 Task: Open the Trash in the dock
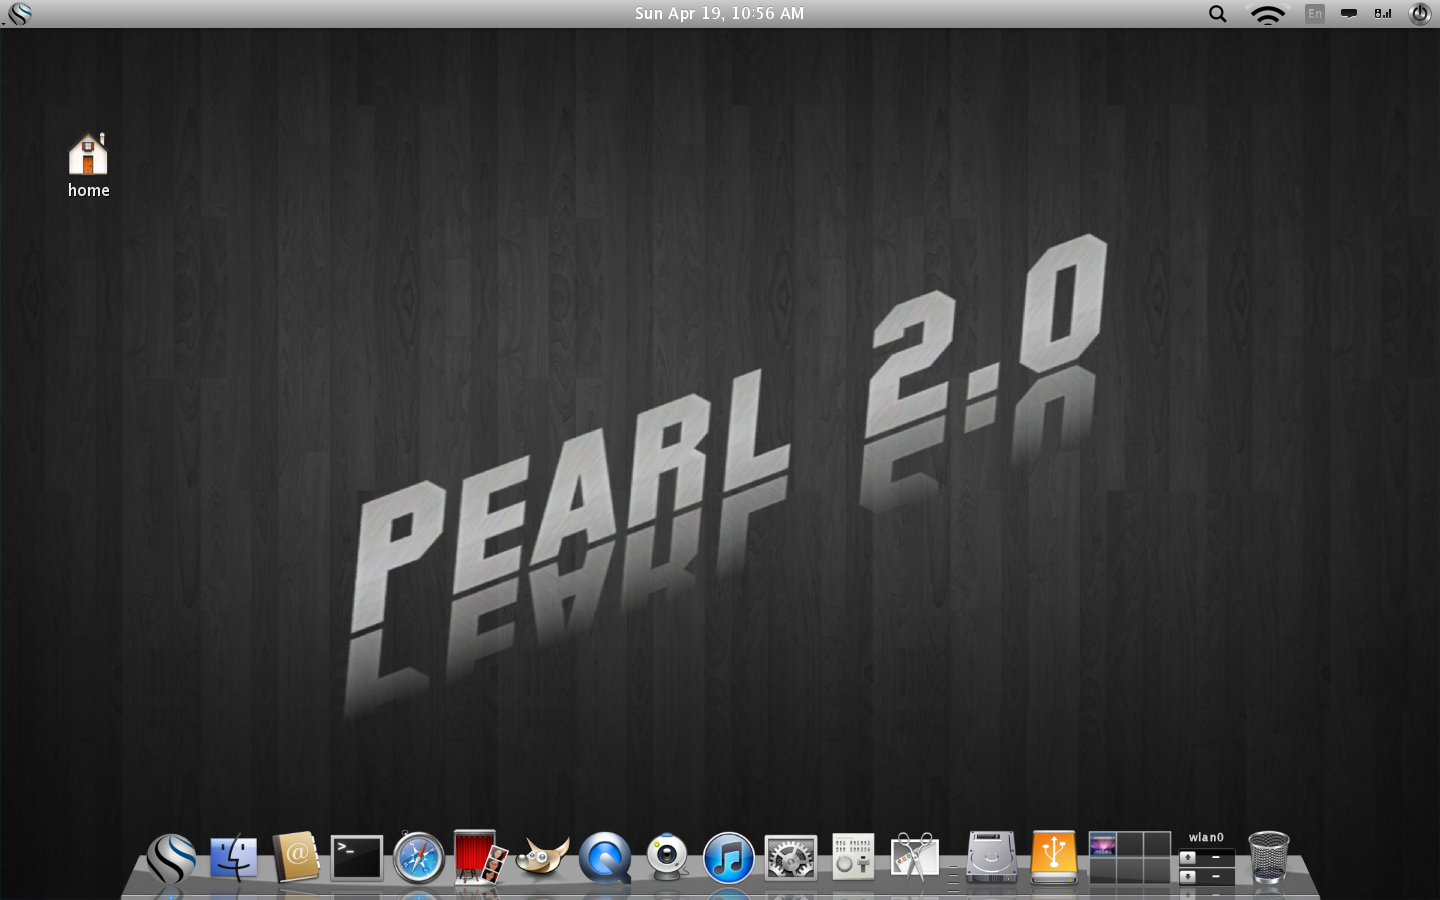tap(1269, 857)
